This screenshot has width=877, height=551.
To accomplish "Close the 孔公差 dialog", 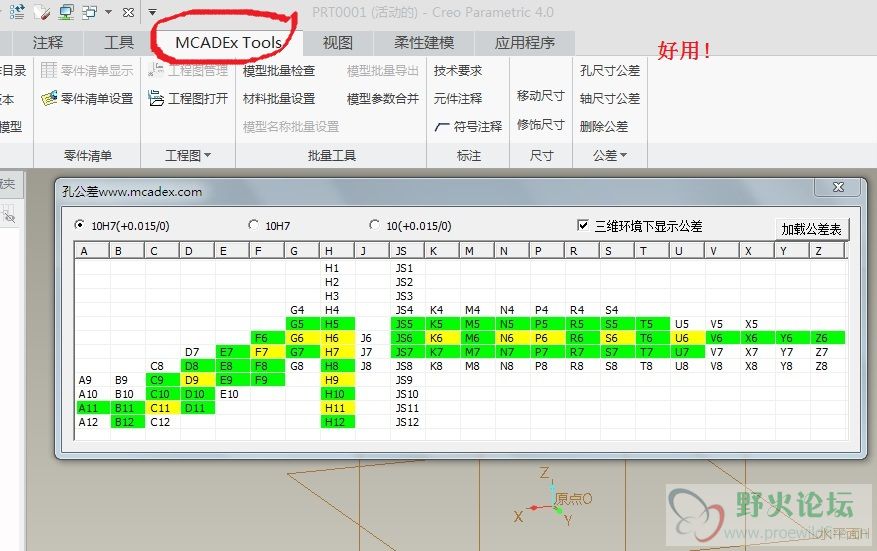I will point(838,187).
